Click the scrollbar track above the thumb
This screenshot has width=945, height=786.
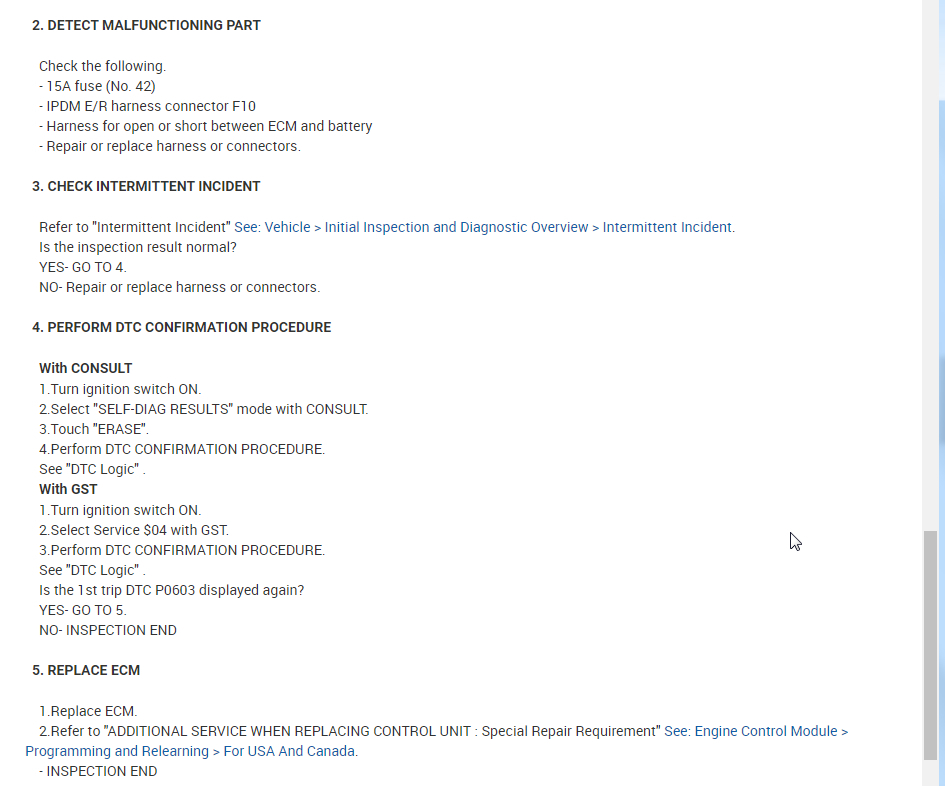click(931, 300)
